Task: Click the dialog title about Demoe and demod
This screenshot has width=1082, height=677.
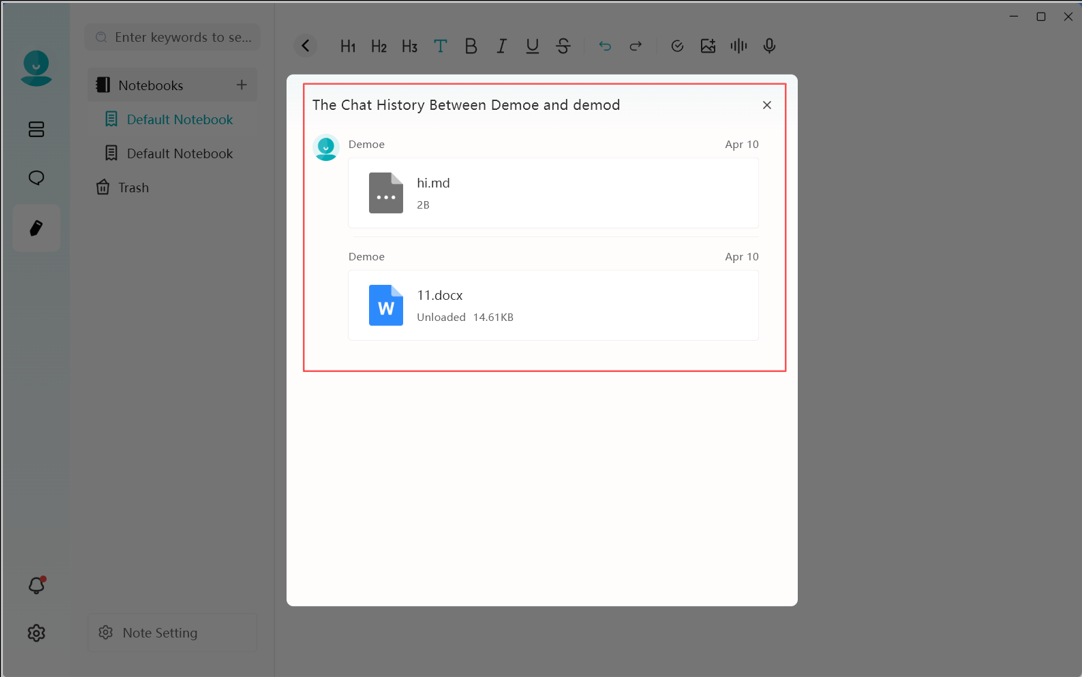Action: [466, 105]
